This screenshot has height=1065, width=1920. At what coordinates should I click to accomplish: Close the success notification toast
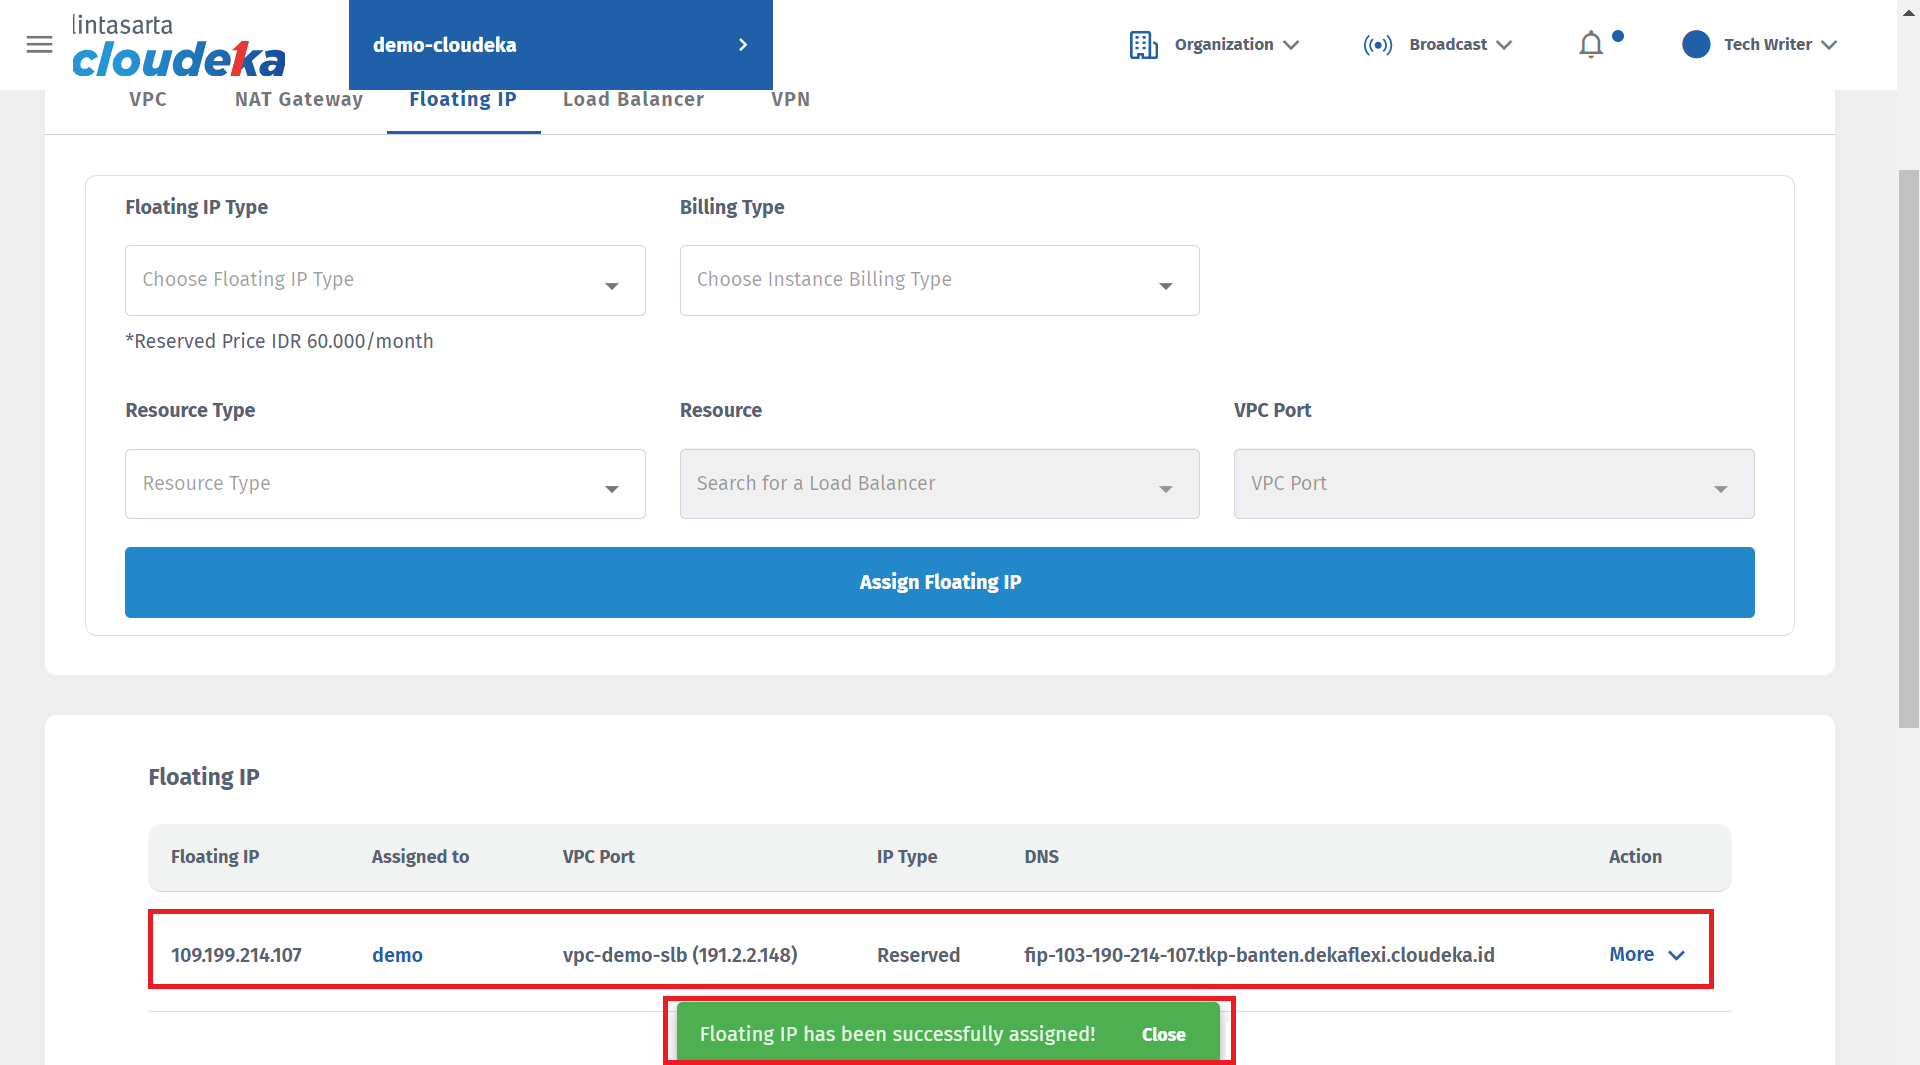tap(1163, 1034)
